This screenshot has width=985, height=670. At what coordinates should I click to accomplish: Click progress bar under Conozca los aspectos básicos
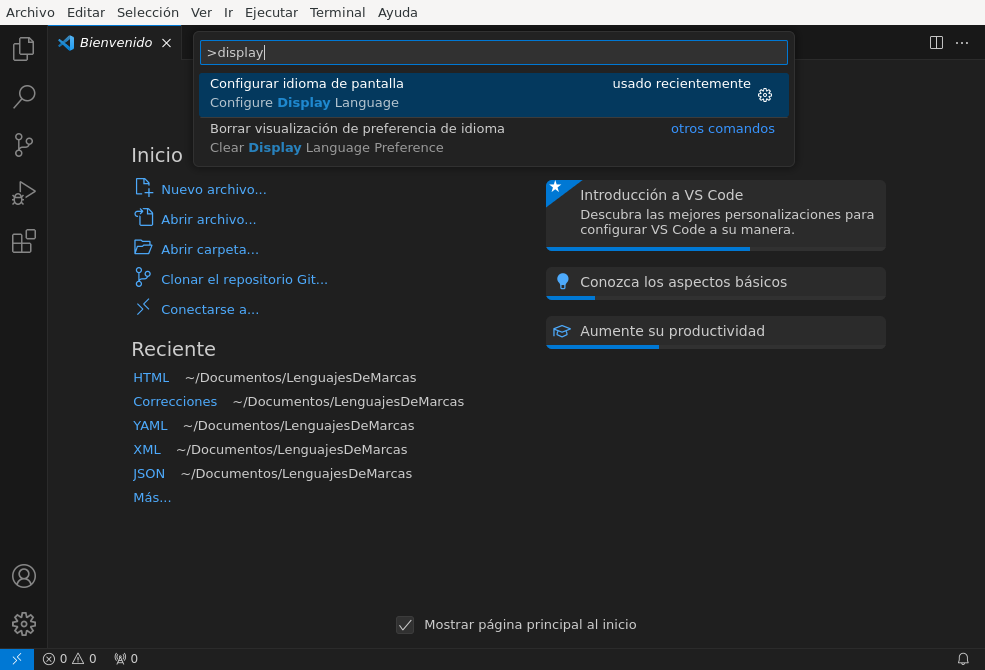coord(716,298)
